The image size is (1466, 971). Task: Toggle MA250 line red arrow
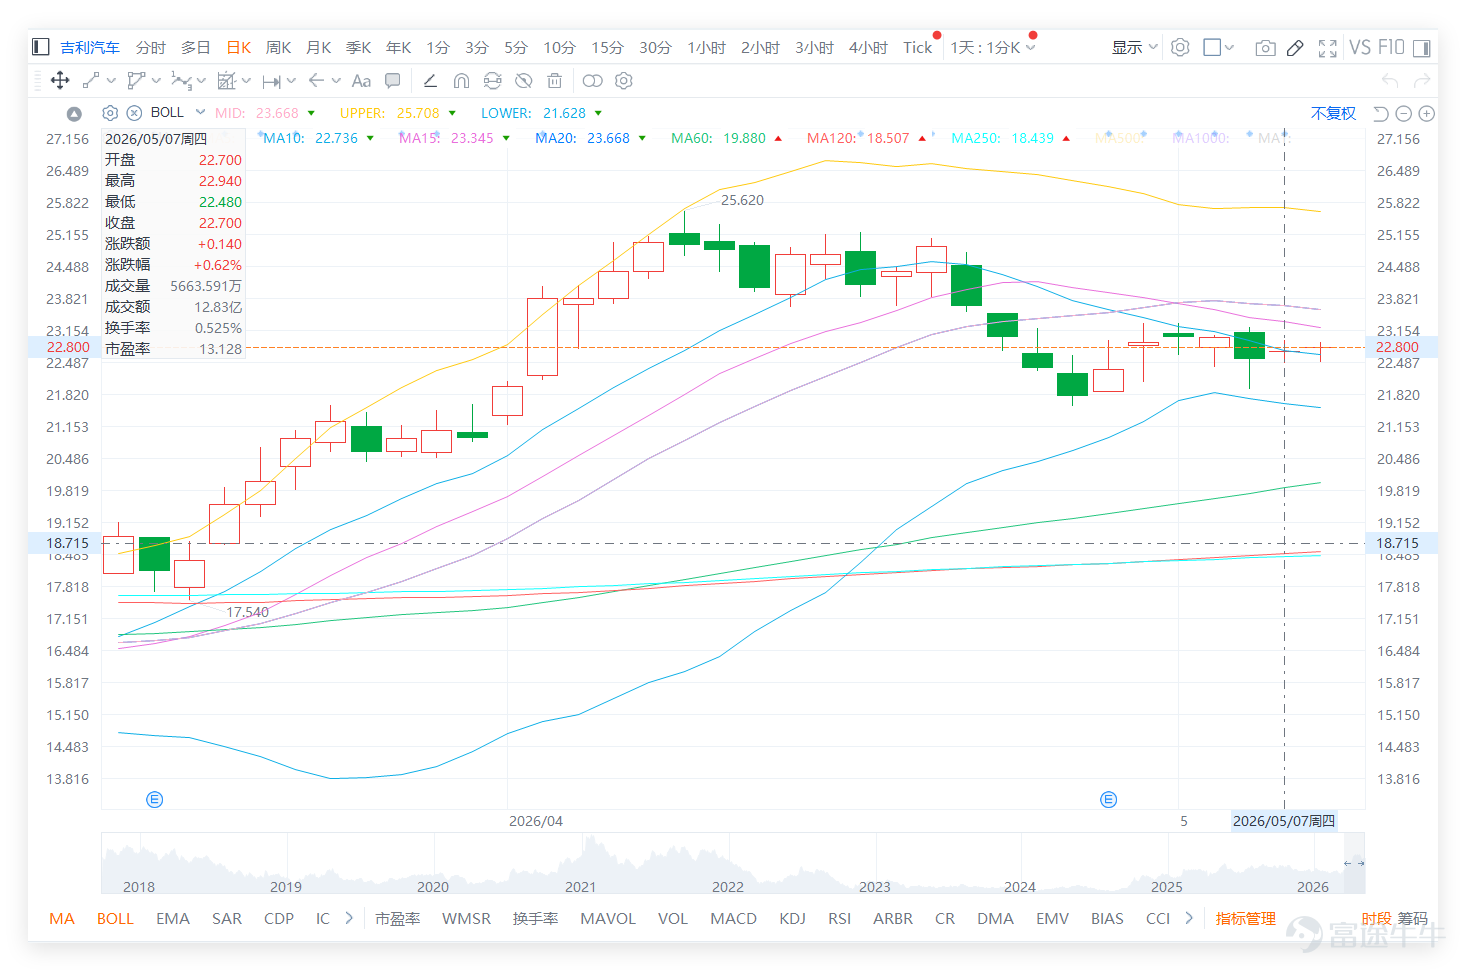[x=1066, y=138]
